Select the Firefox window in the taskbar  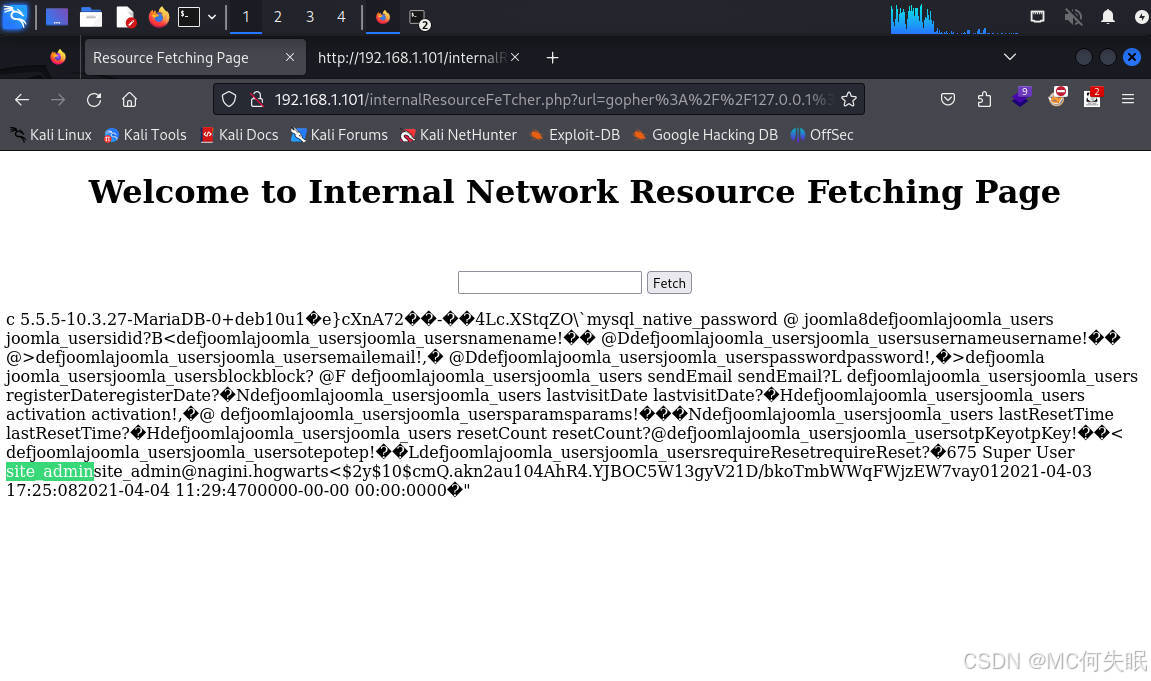tap(383, 16)
